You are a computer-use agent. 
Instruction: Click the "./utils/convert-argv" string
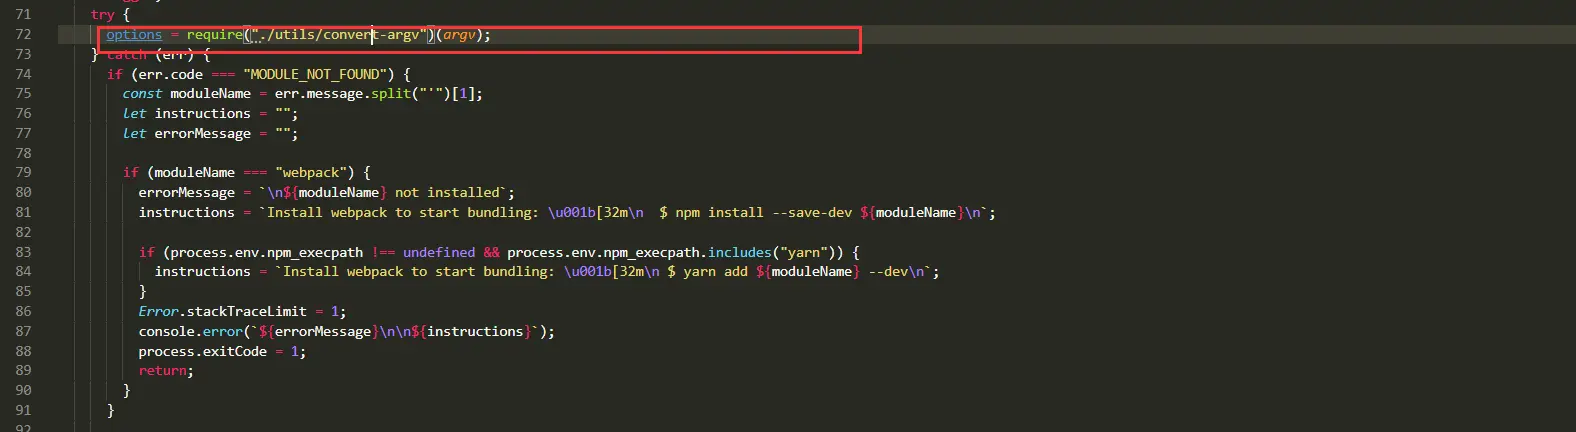coord(339,34)
